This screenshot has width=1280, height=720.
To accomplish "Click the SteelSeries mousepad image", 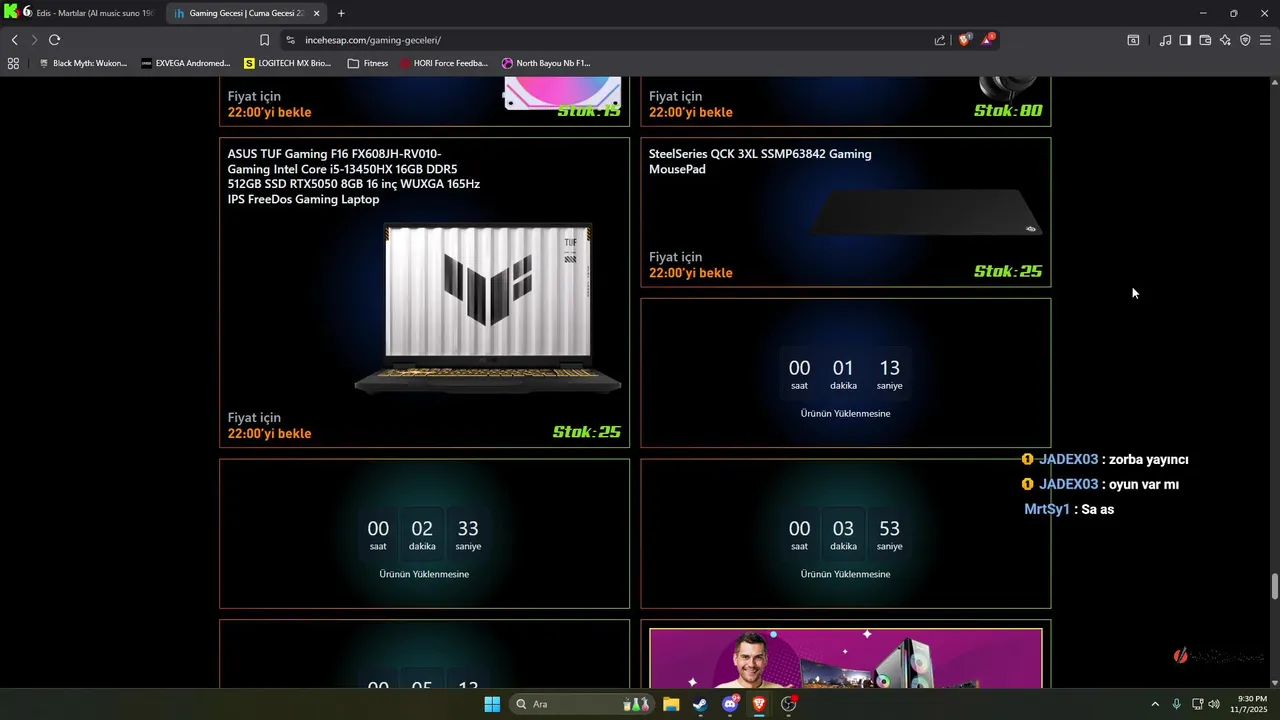I will (926, 212).
